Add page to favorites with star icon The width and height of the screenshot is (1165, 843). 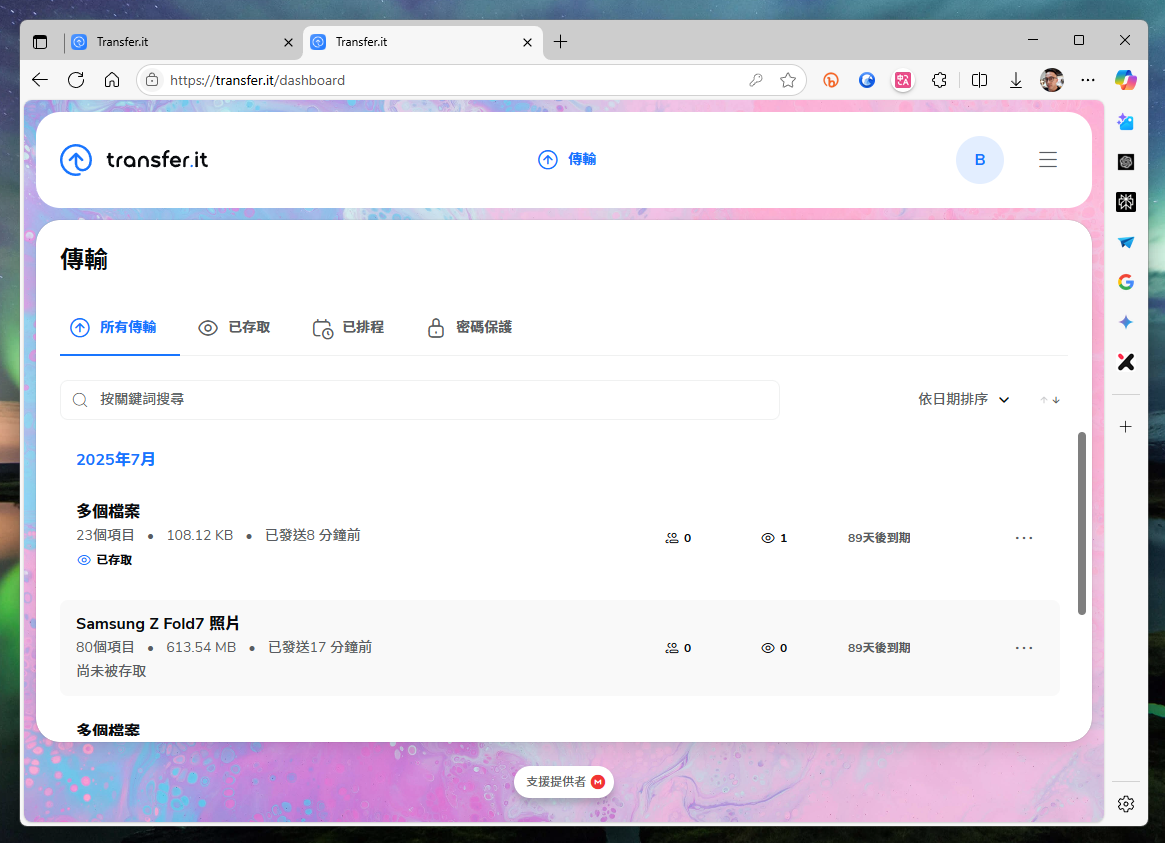tap(788, 80)
